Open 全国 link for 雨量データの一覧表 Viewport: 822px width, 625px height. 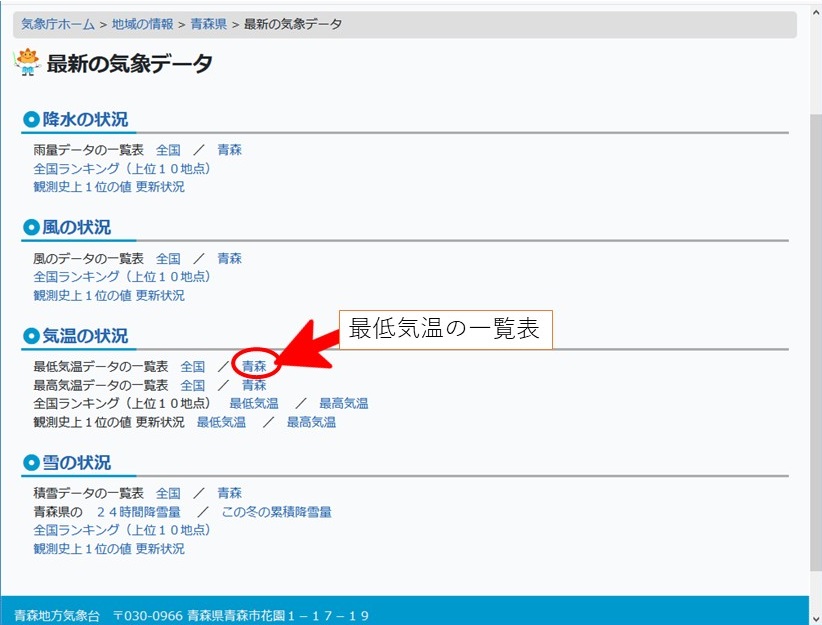168,150
